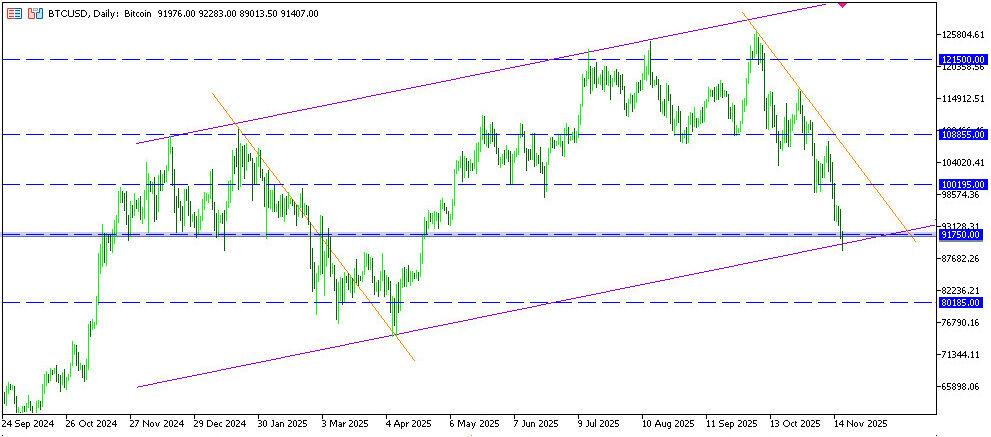Select the 100195.00 price level label
991x437 pixels.
(963, 184)
